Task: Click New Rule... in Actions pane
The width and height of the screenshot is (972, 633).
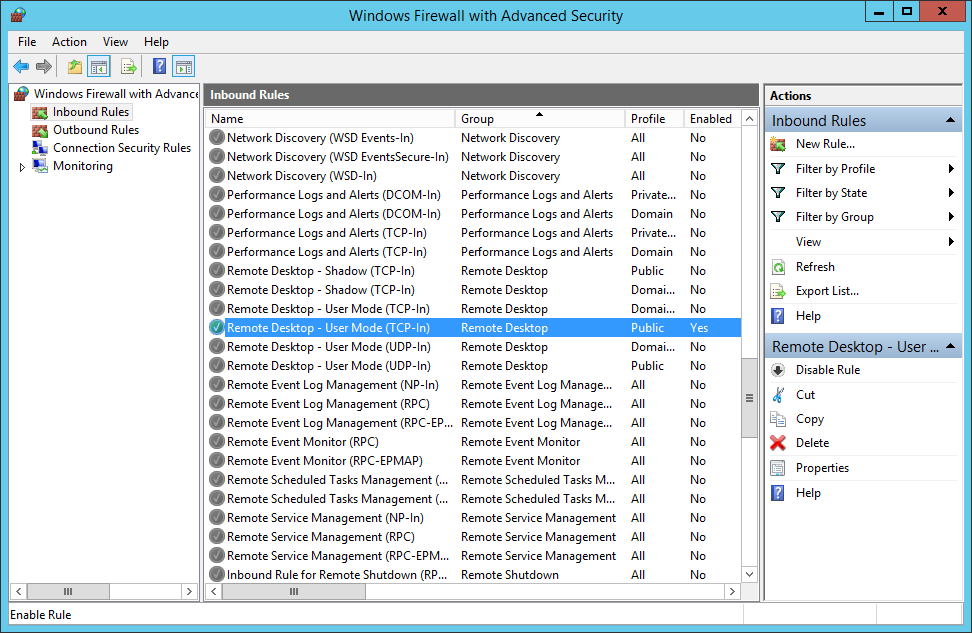Action: (x=825, y=144)
